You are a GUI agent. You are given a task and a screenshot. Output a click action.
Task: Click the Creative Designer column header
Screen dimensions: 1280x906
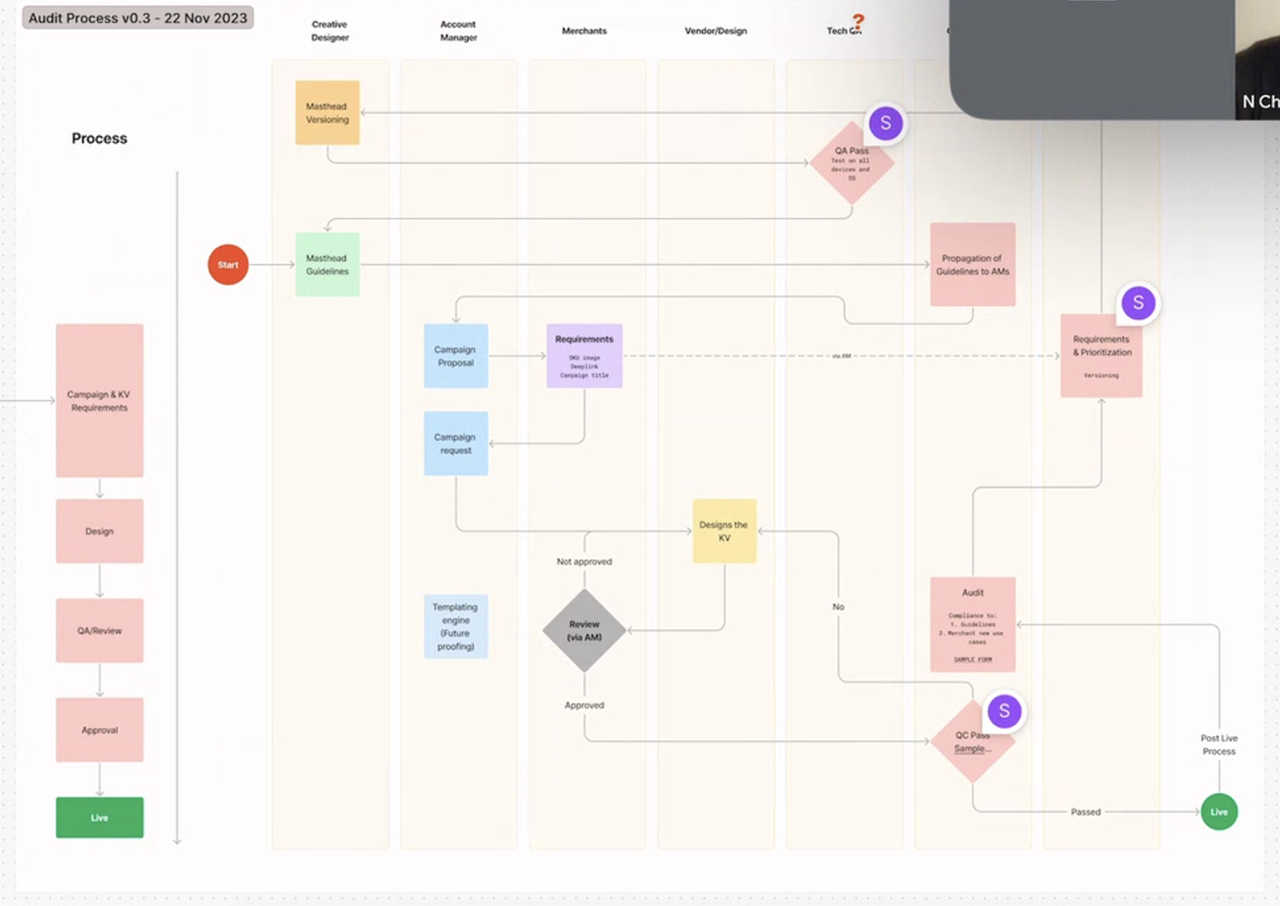pos(329,31)
